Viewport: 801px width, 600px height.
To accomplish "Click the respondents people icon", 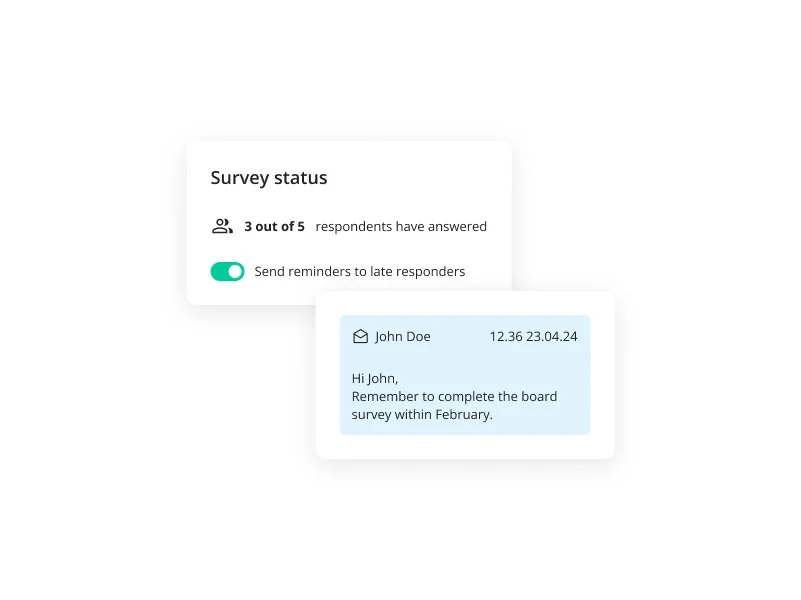I will point(222,226).
